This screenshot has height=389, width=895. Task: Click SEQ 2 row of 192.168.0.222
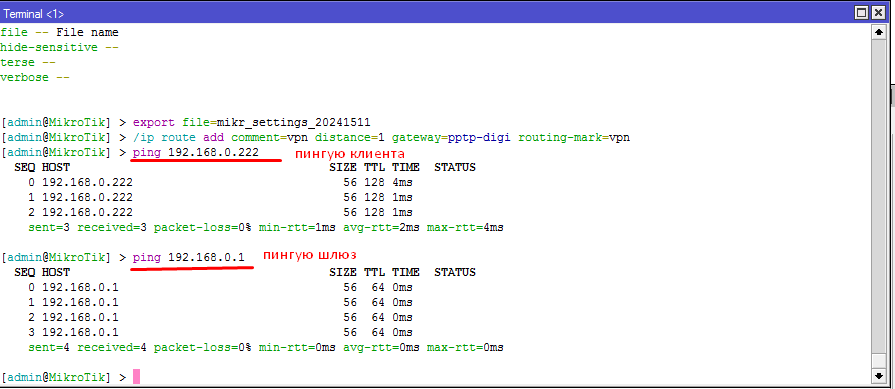pos(220,212)
